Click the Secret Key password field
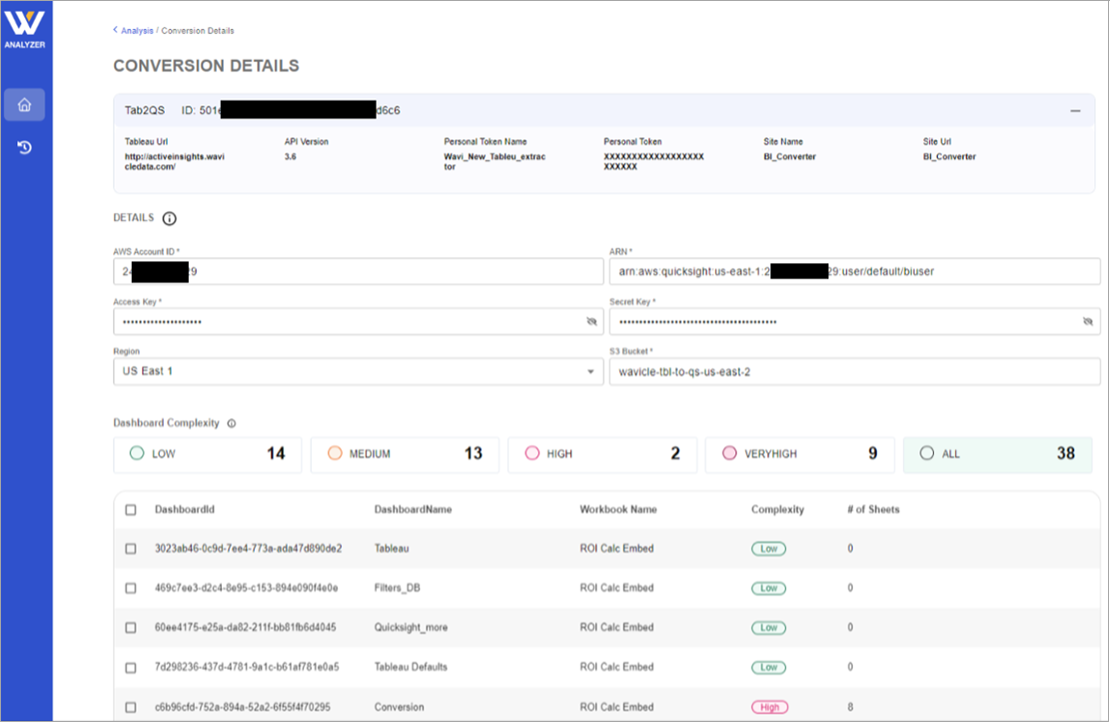 (x=854, y=321)
